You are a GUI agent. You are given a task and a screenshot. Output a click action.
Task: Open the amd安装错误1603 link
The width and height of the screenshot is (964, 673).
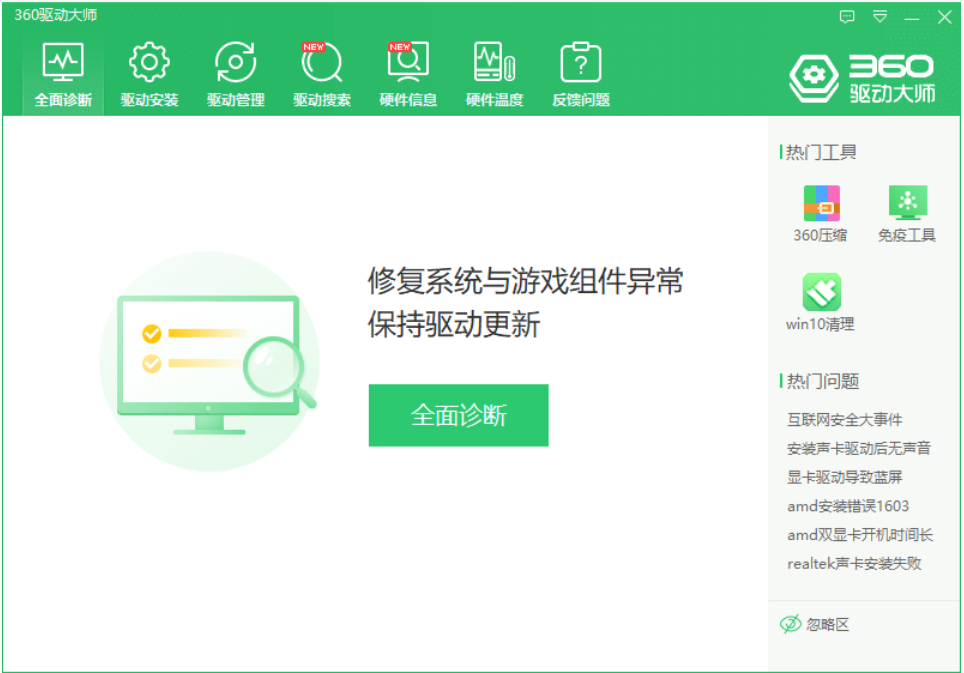point(848,506)
